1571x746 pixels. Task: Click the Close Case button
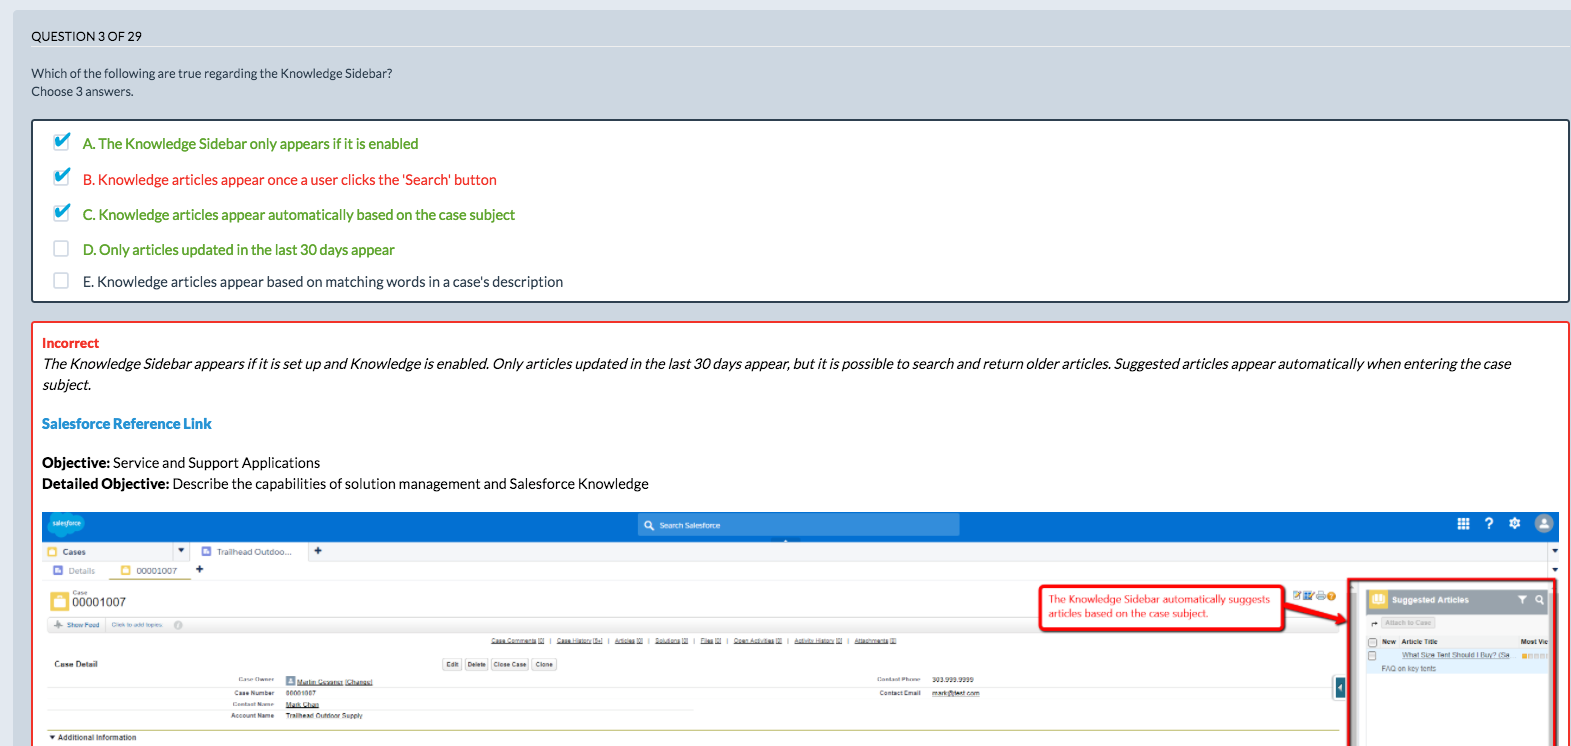click(510, 664)
